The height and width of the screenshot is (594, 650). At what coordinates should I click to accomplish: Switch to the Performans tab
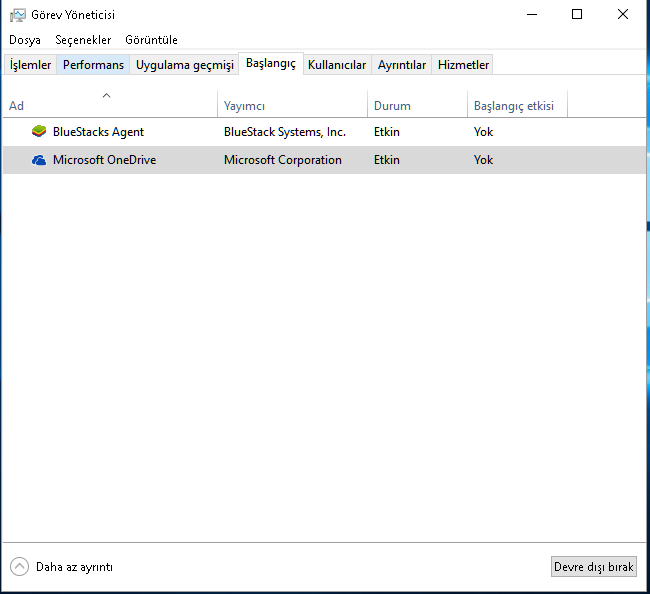coord(93,65)
